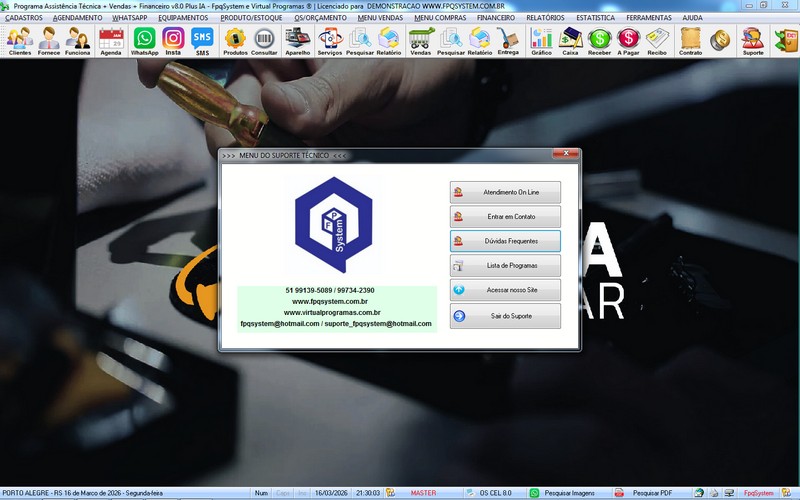
Task: Click Pesquisar icon next to Serviços
Action: [360, 41]
